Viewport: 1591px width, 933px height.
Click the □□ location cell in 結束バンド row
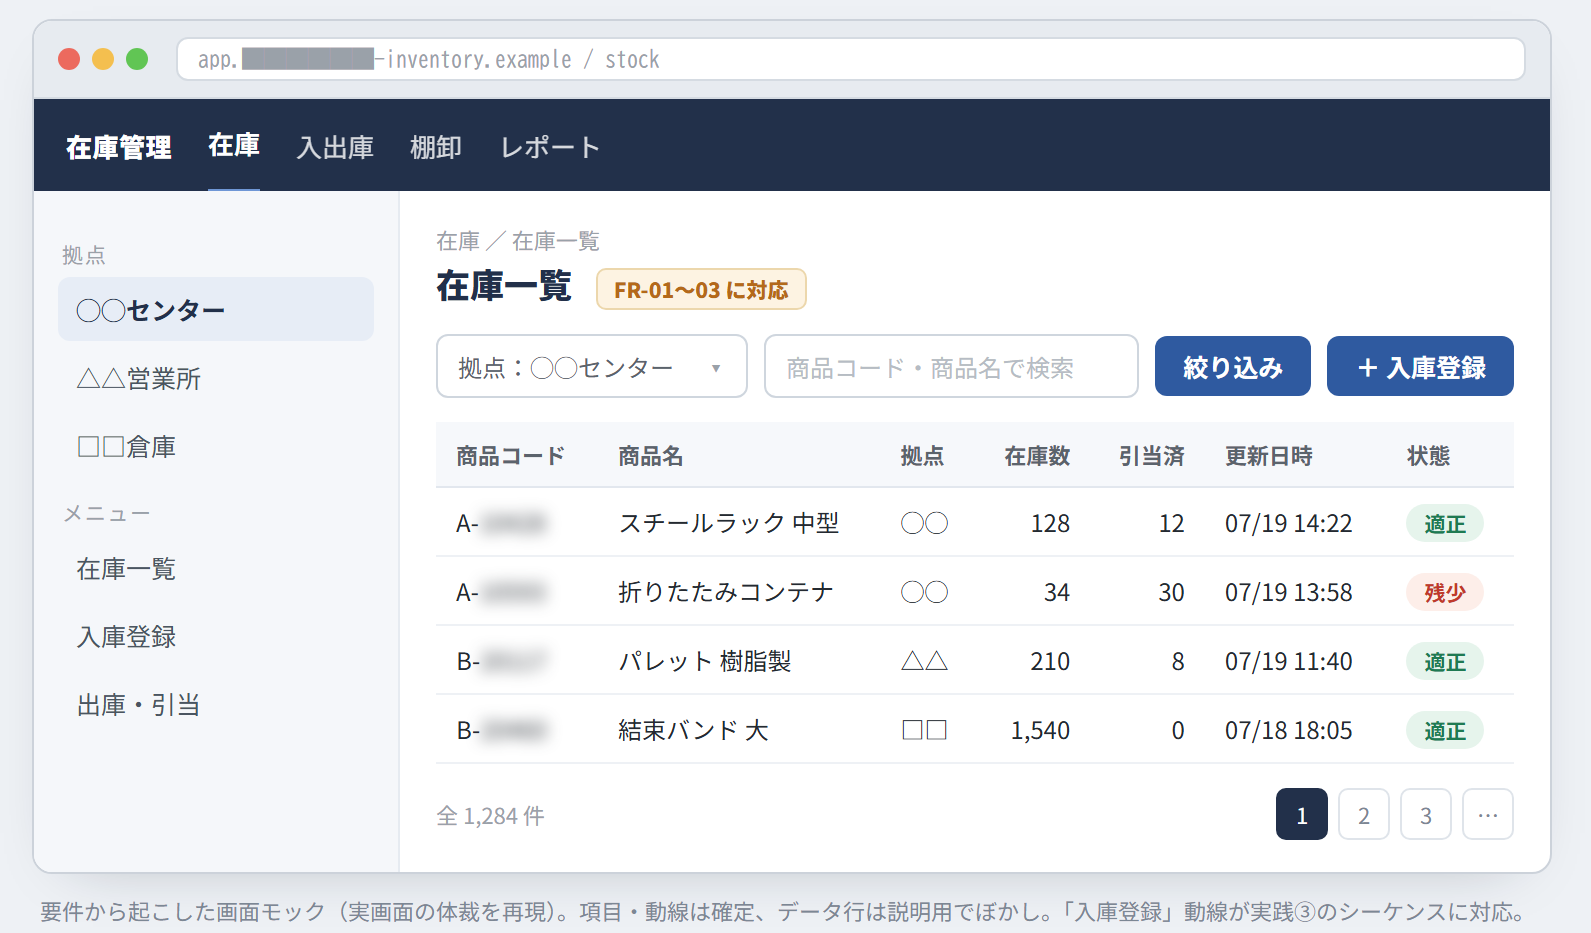(924, 730)
